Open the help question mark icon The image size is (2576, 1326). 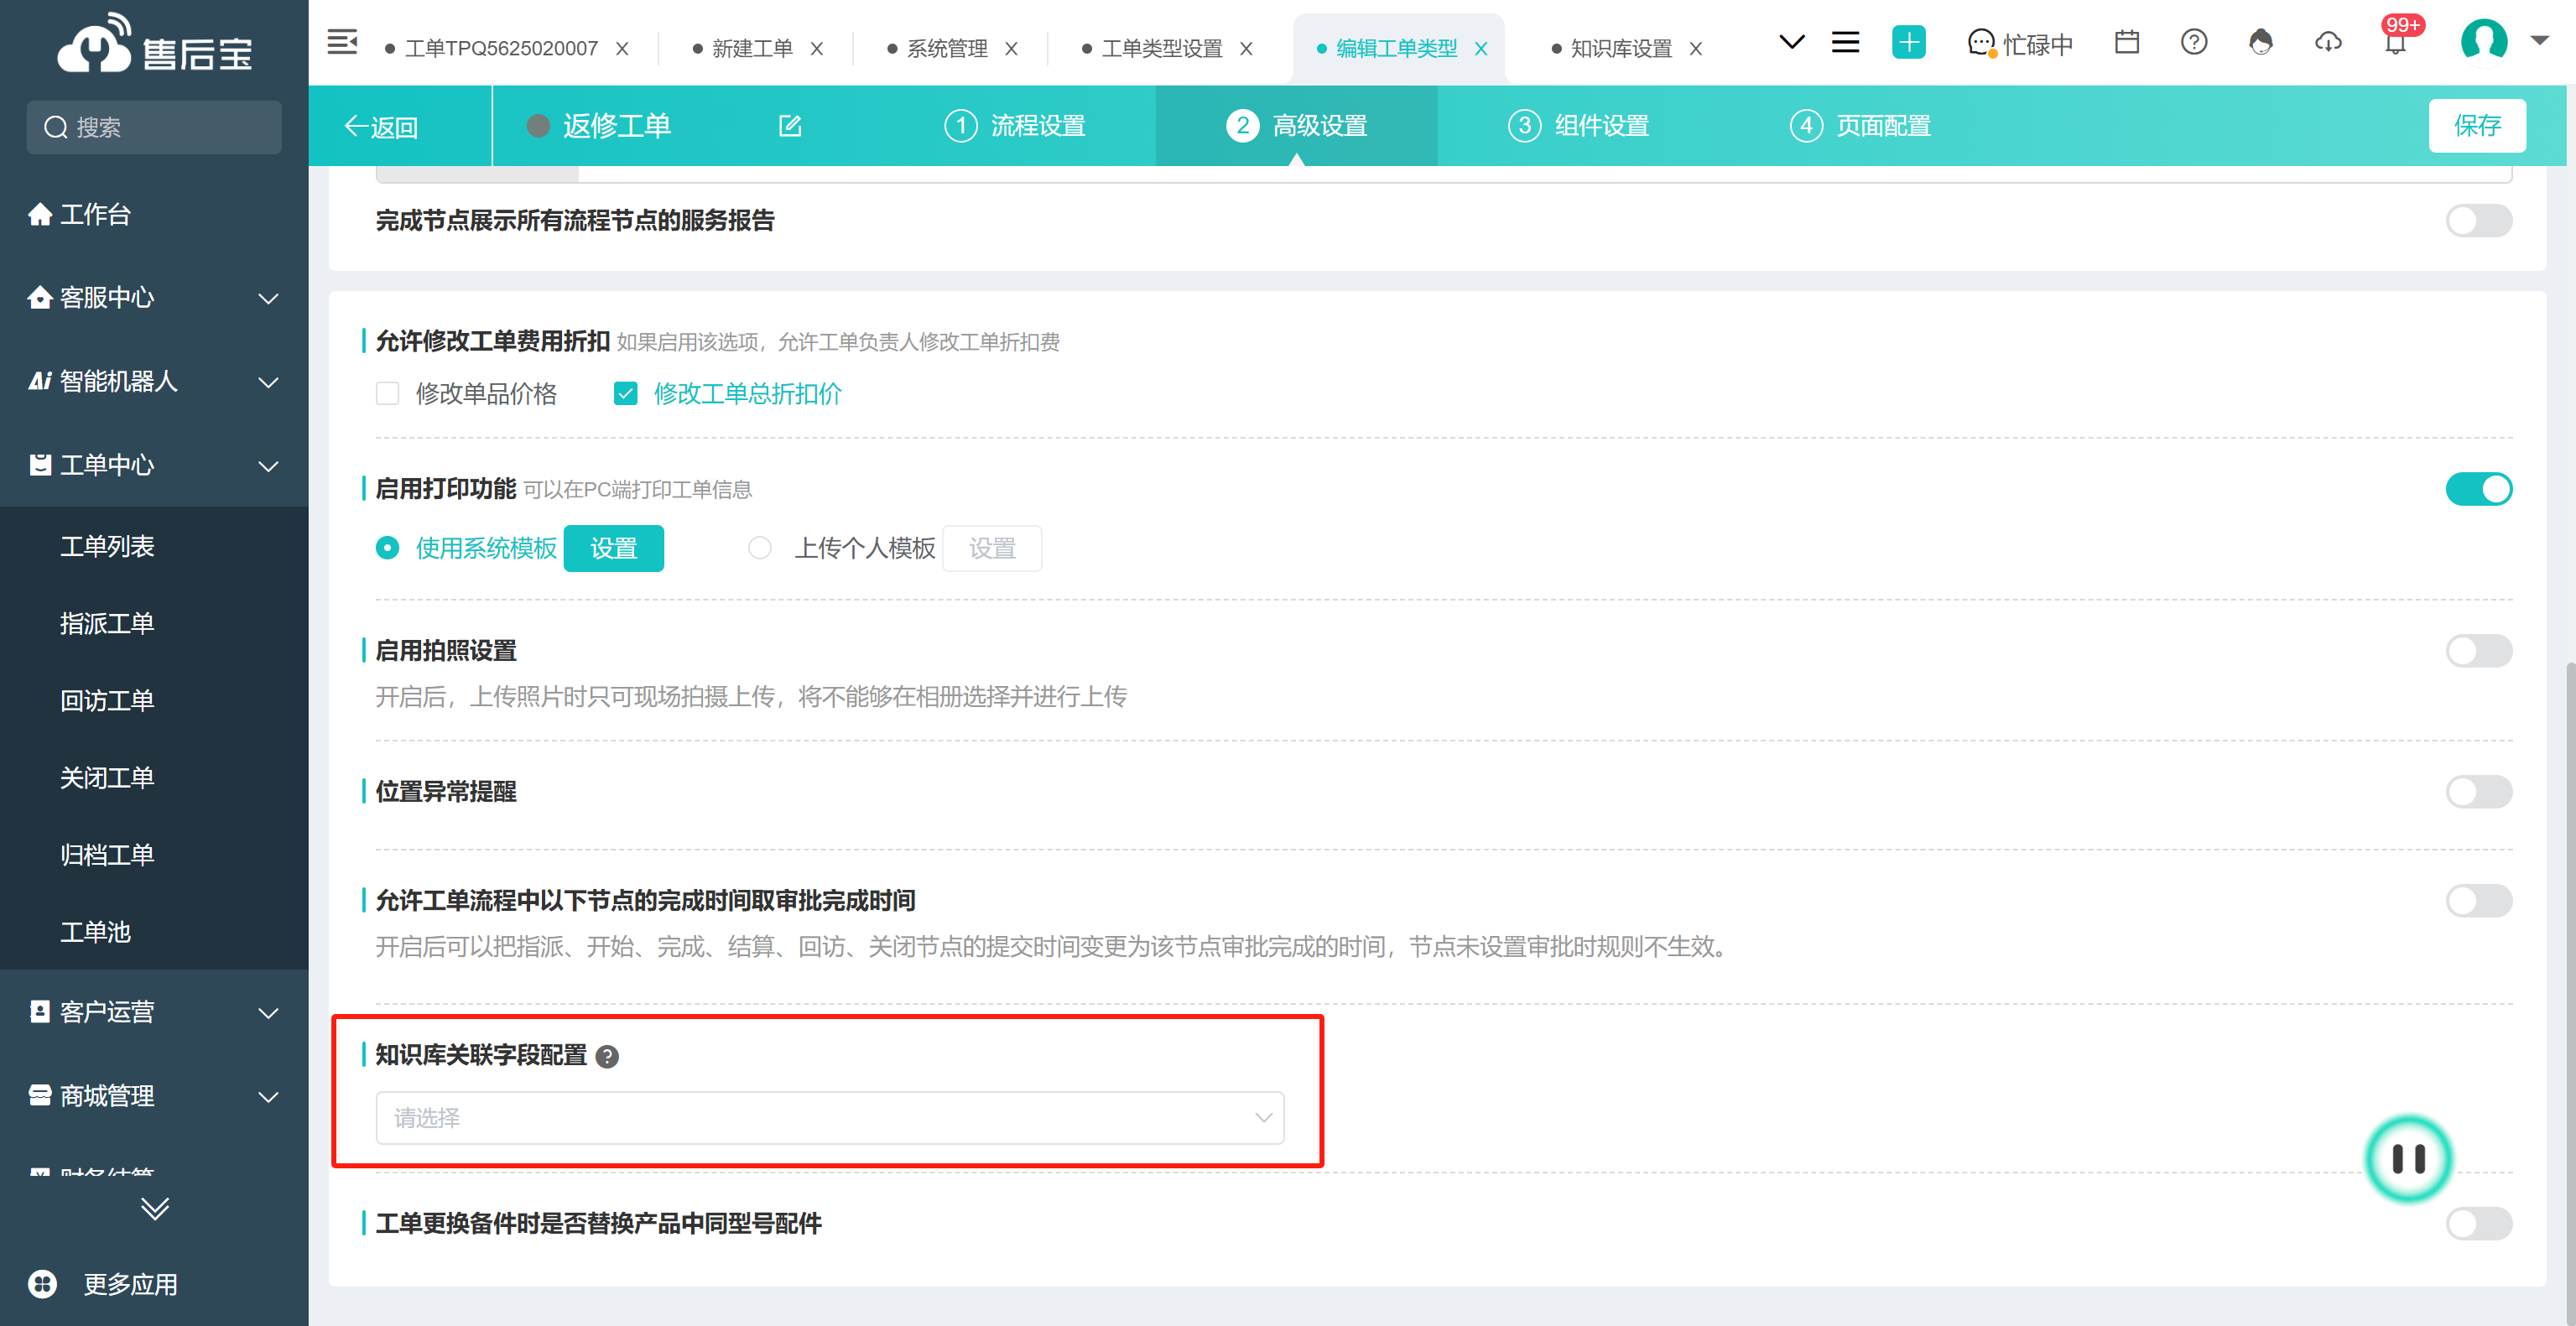(x=2194, y=42)
